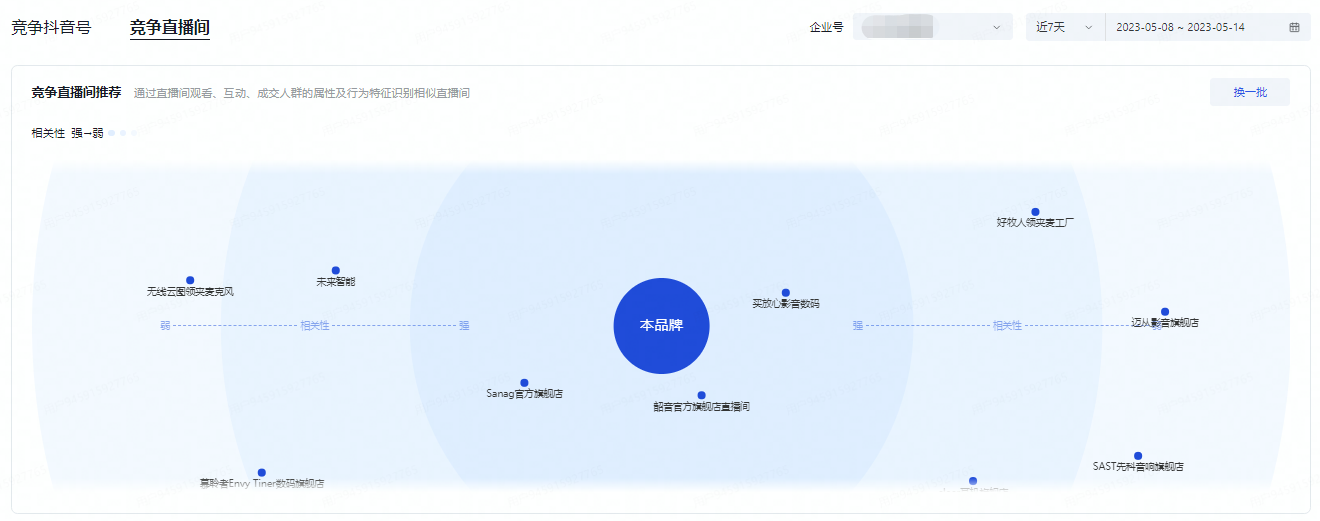The height and width of the screenshot is (521, 1320).
Task: Click the 换一批 refresh button
Action: (1250, 92)
